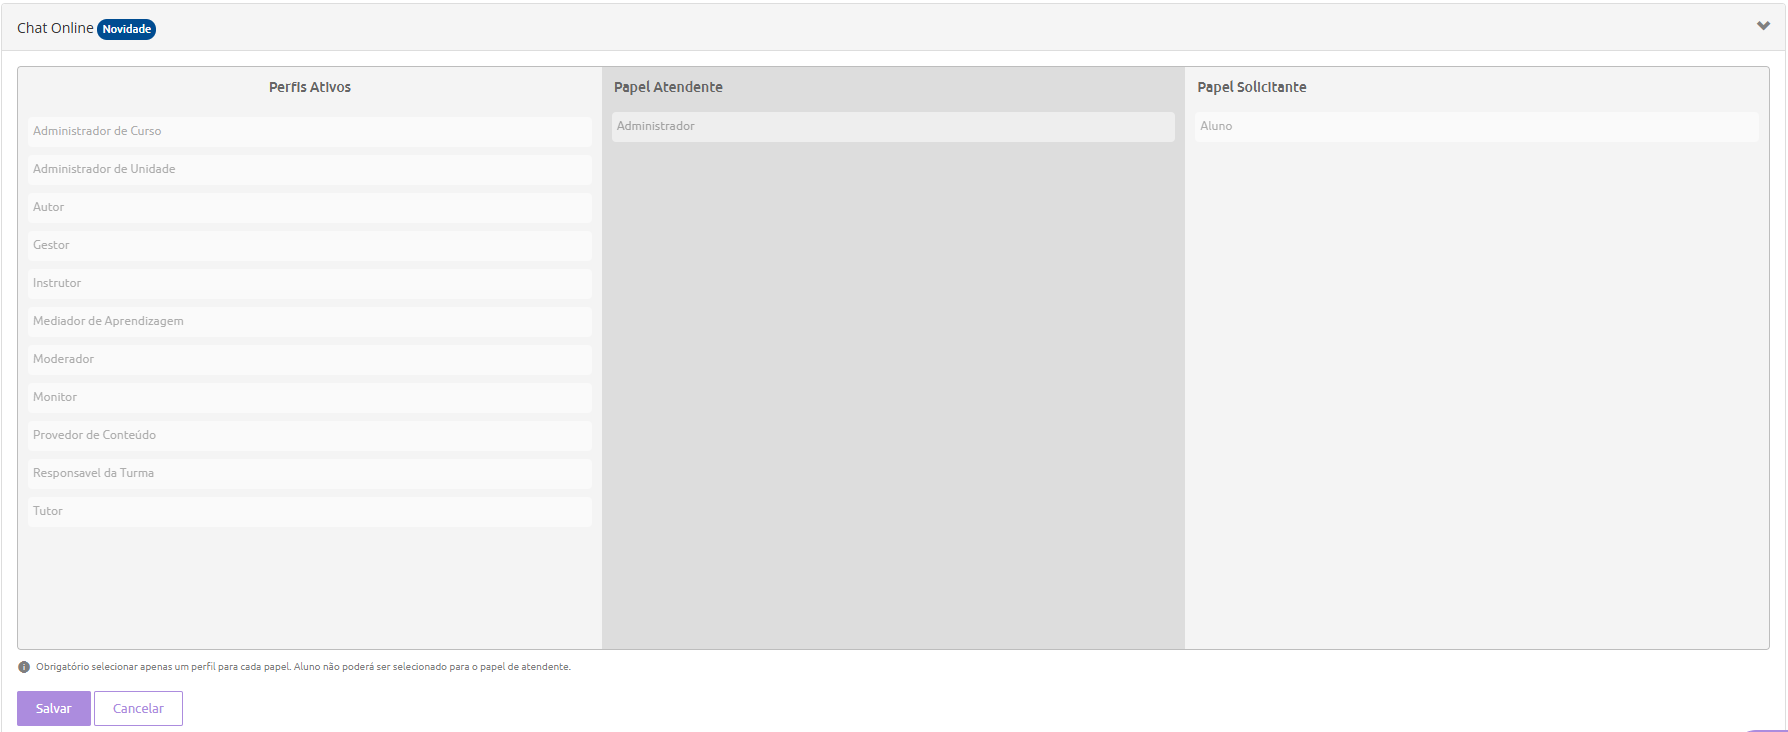Pick the Gestor profile
Viewport: 1788px width, 732px height.
[x=309, y=245]
